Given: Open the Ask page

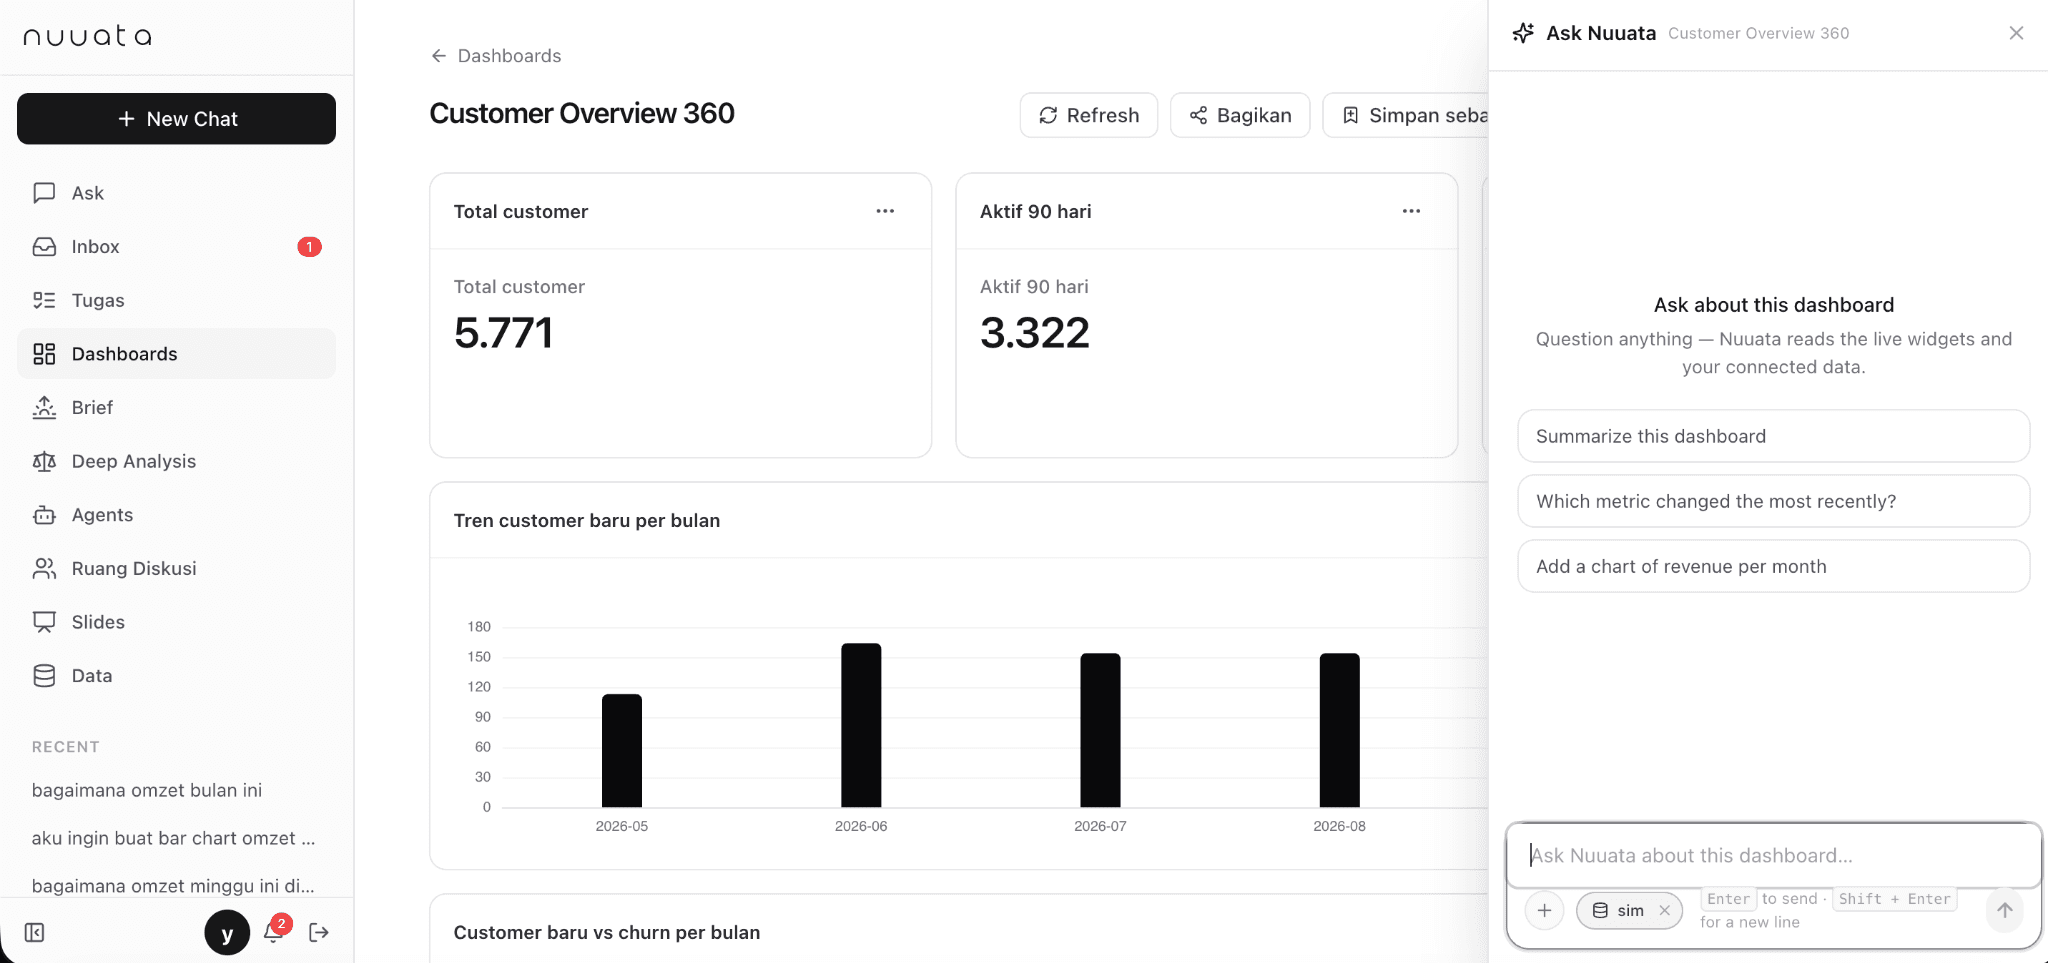Looking at the screenshot, I should [x=176, y=193].
